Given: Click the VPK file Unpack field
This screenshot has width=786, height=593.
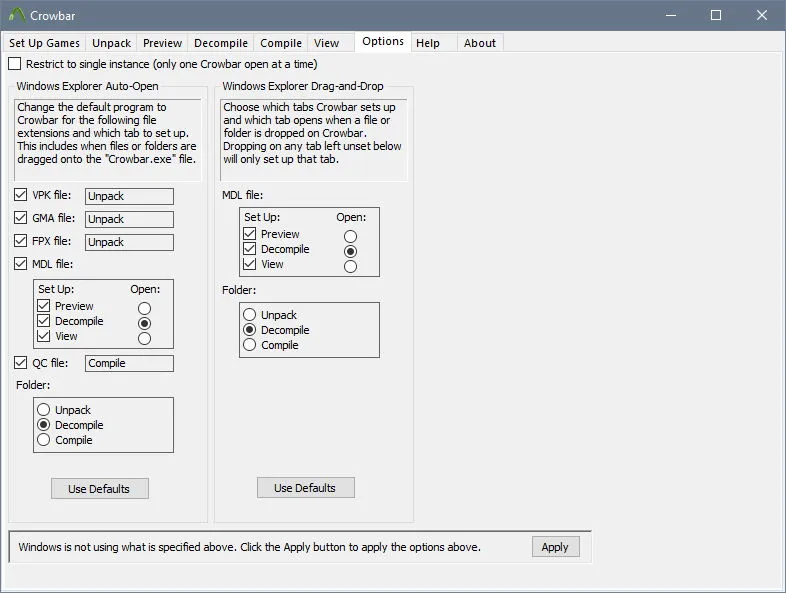Looking at the screenshot, I should tap(129, 196).
